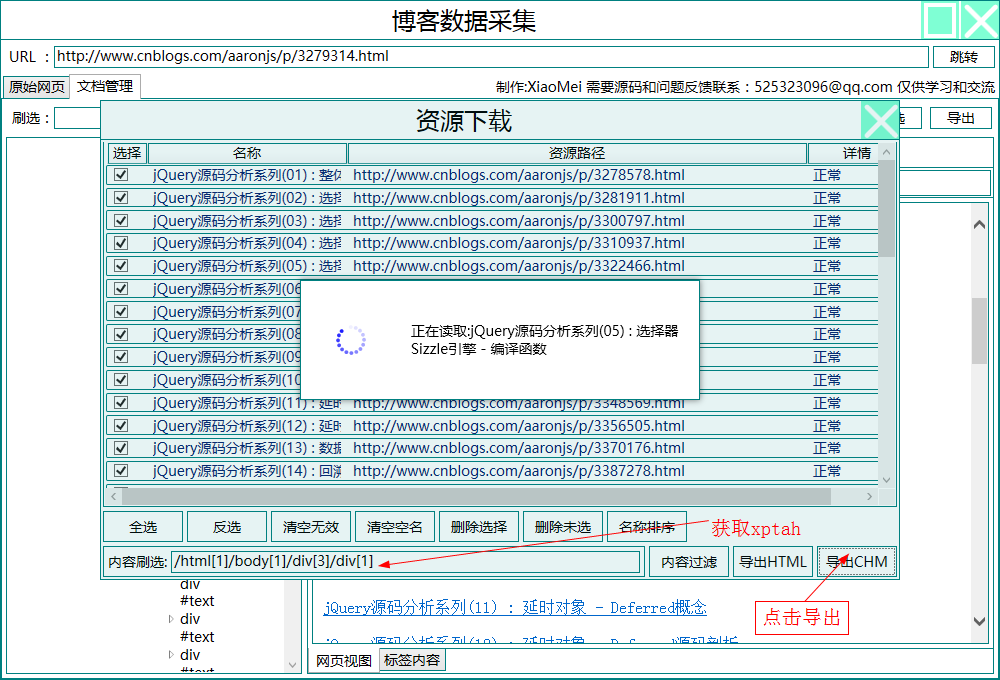The height and width of the screenshot is (680, 1000).
Task: Uncheck the jQuery源码分析系列(02) row checkbox
Action: [121, 198]
